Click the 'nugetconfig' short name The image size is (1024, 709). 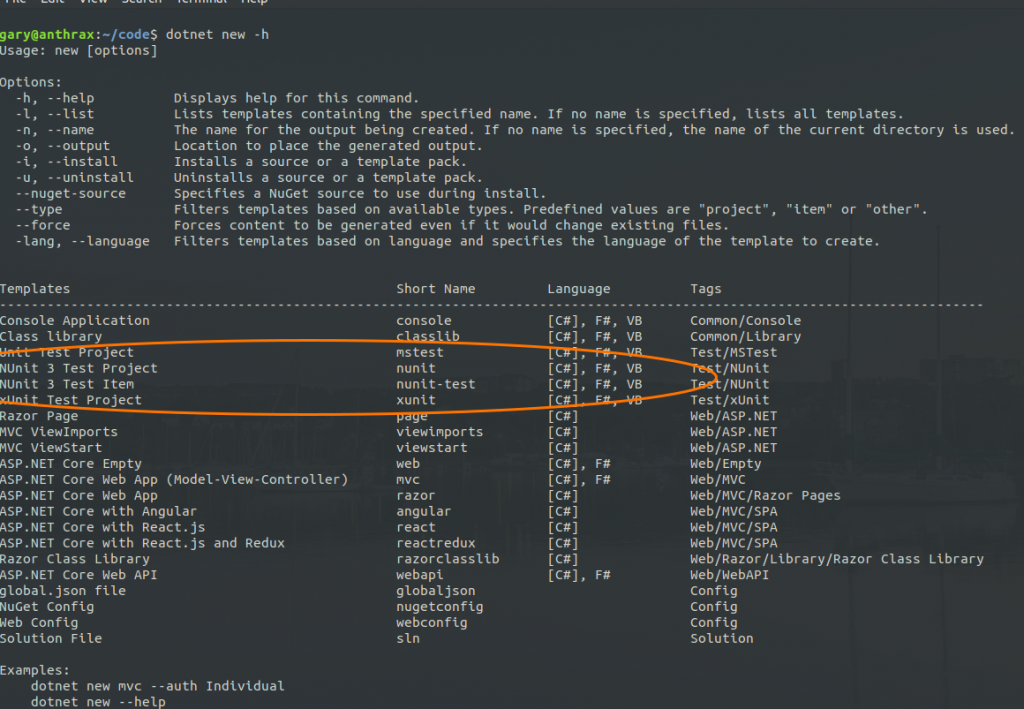pyautogui.click(x=440, y=607)
